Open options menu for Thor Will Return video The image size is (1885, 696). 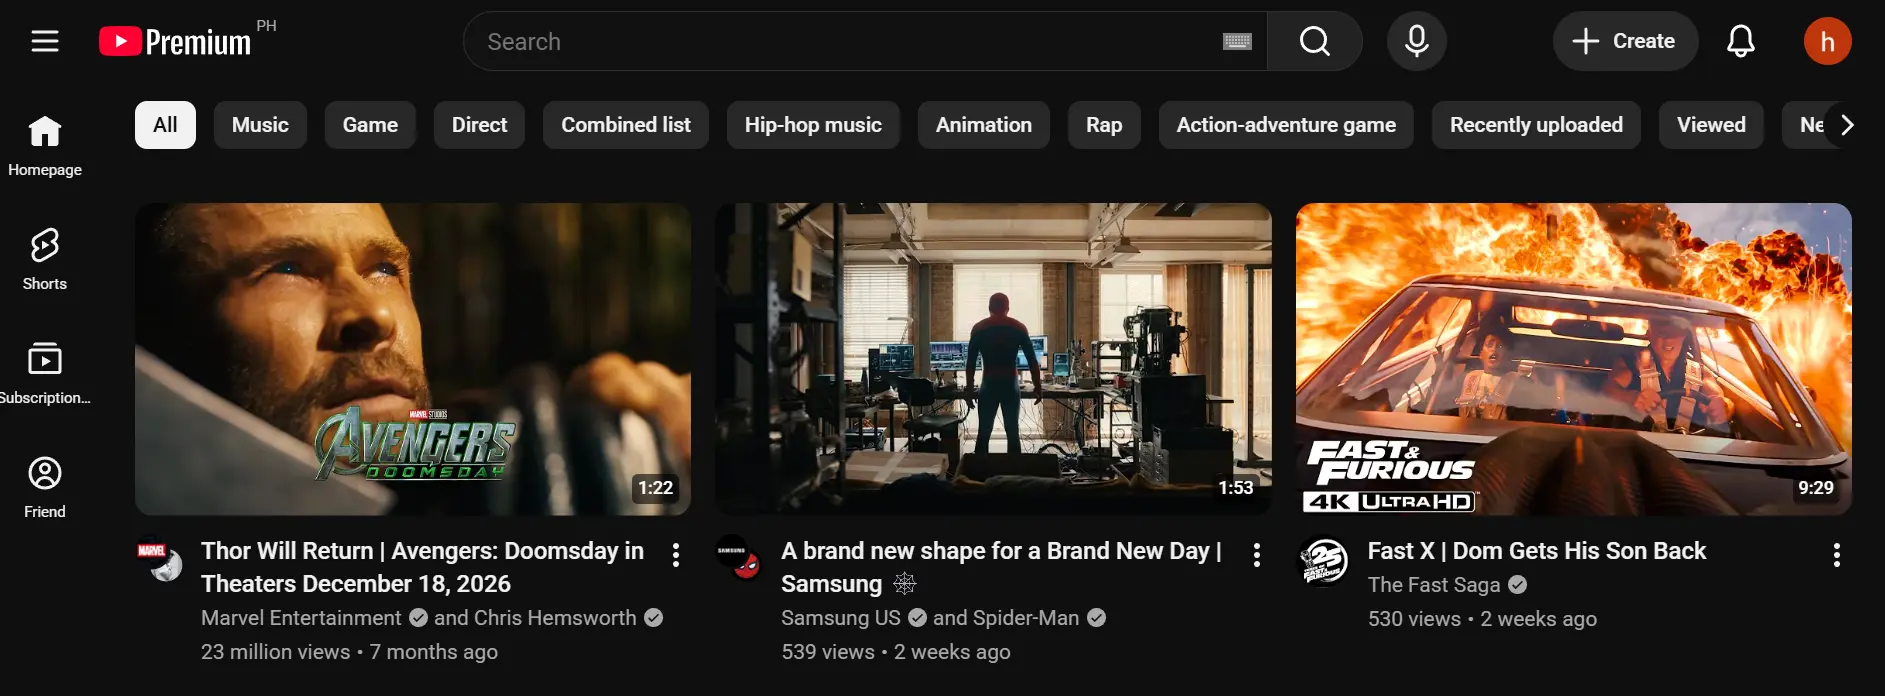(x=676, y=555)
